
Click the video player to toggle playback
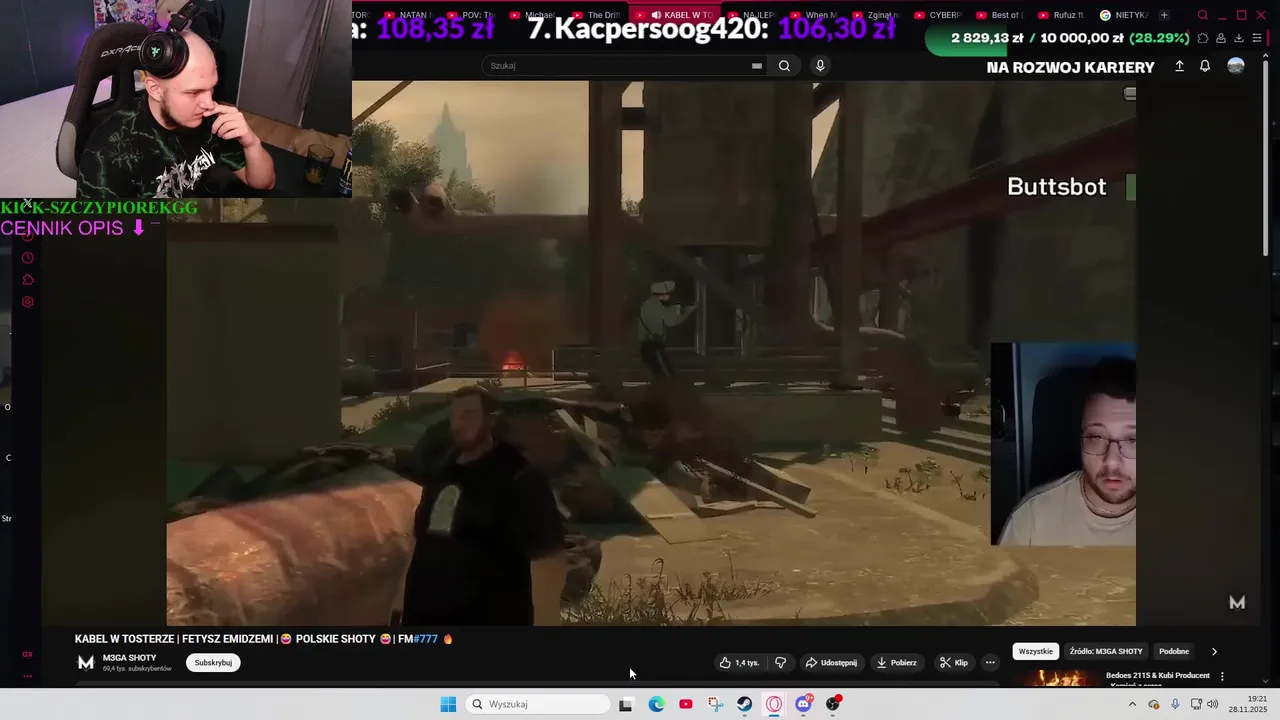tap(651, 353)
